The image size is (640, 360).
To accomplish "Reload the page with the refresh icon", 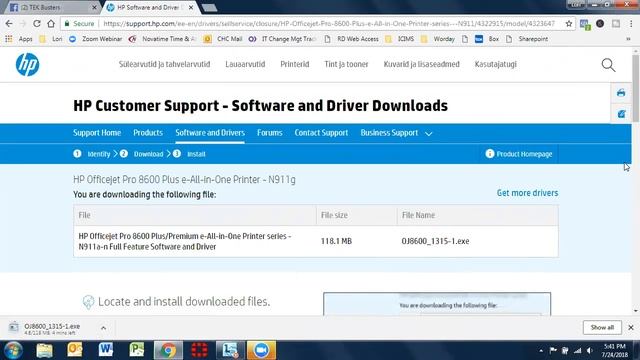I will point(37,24).
